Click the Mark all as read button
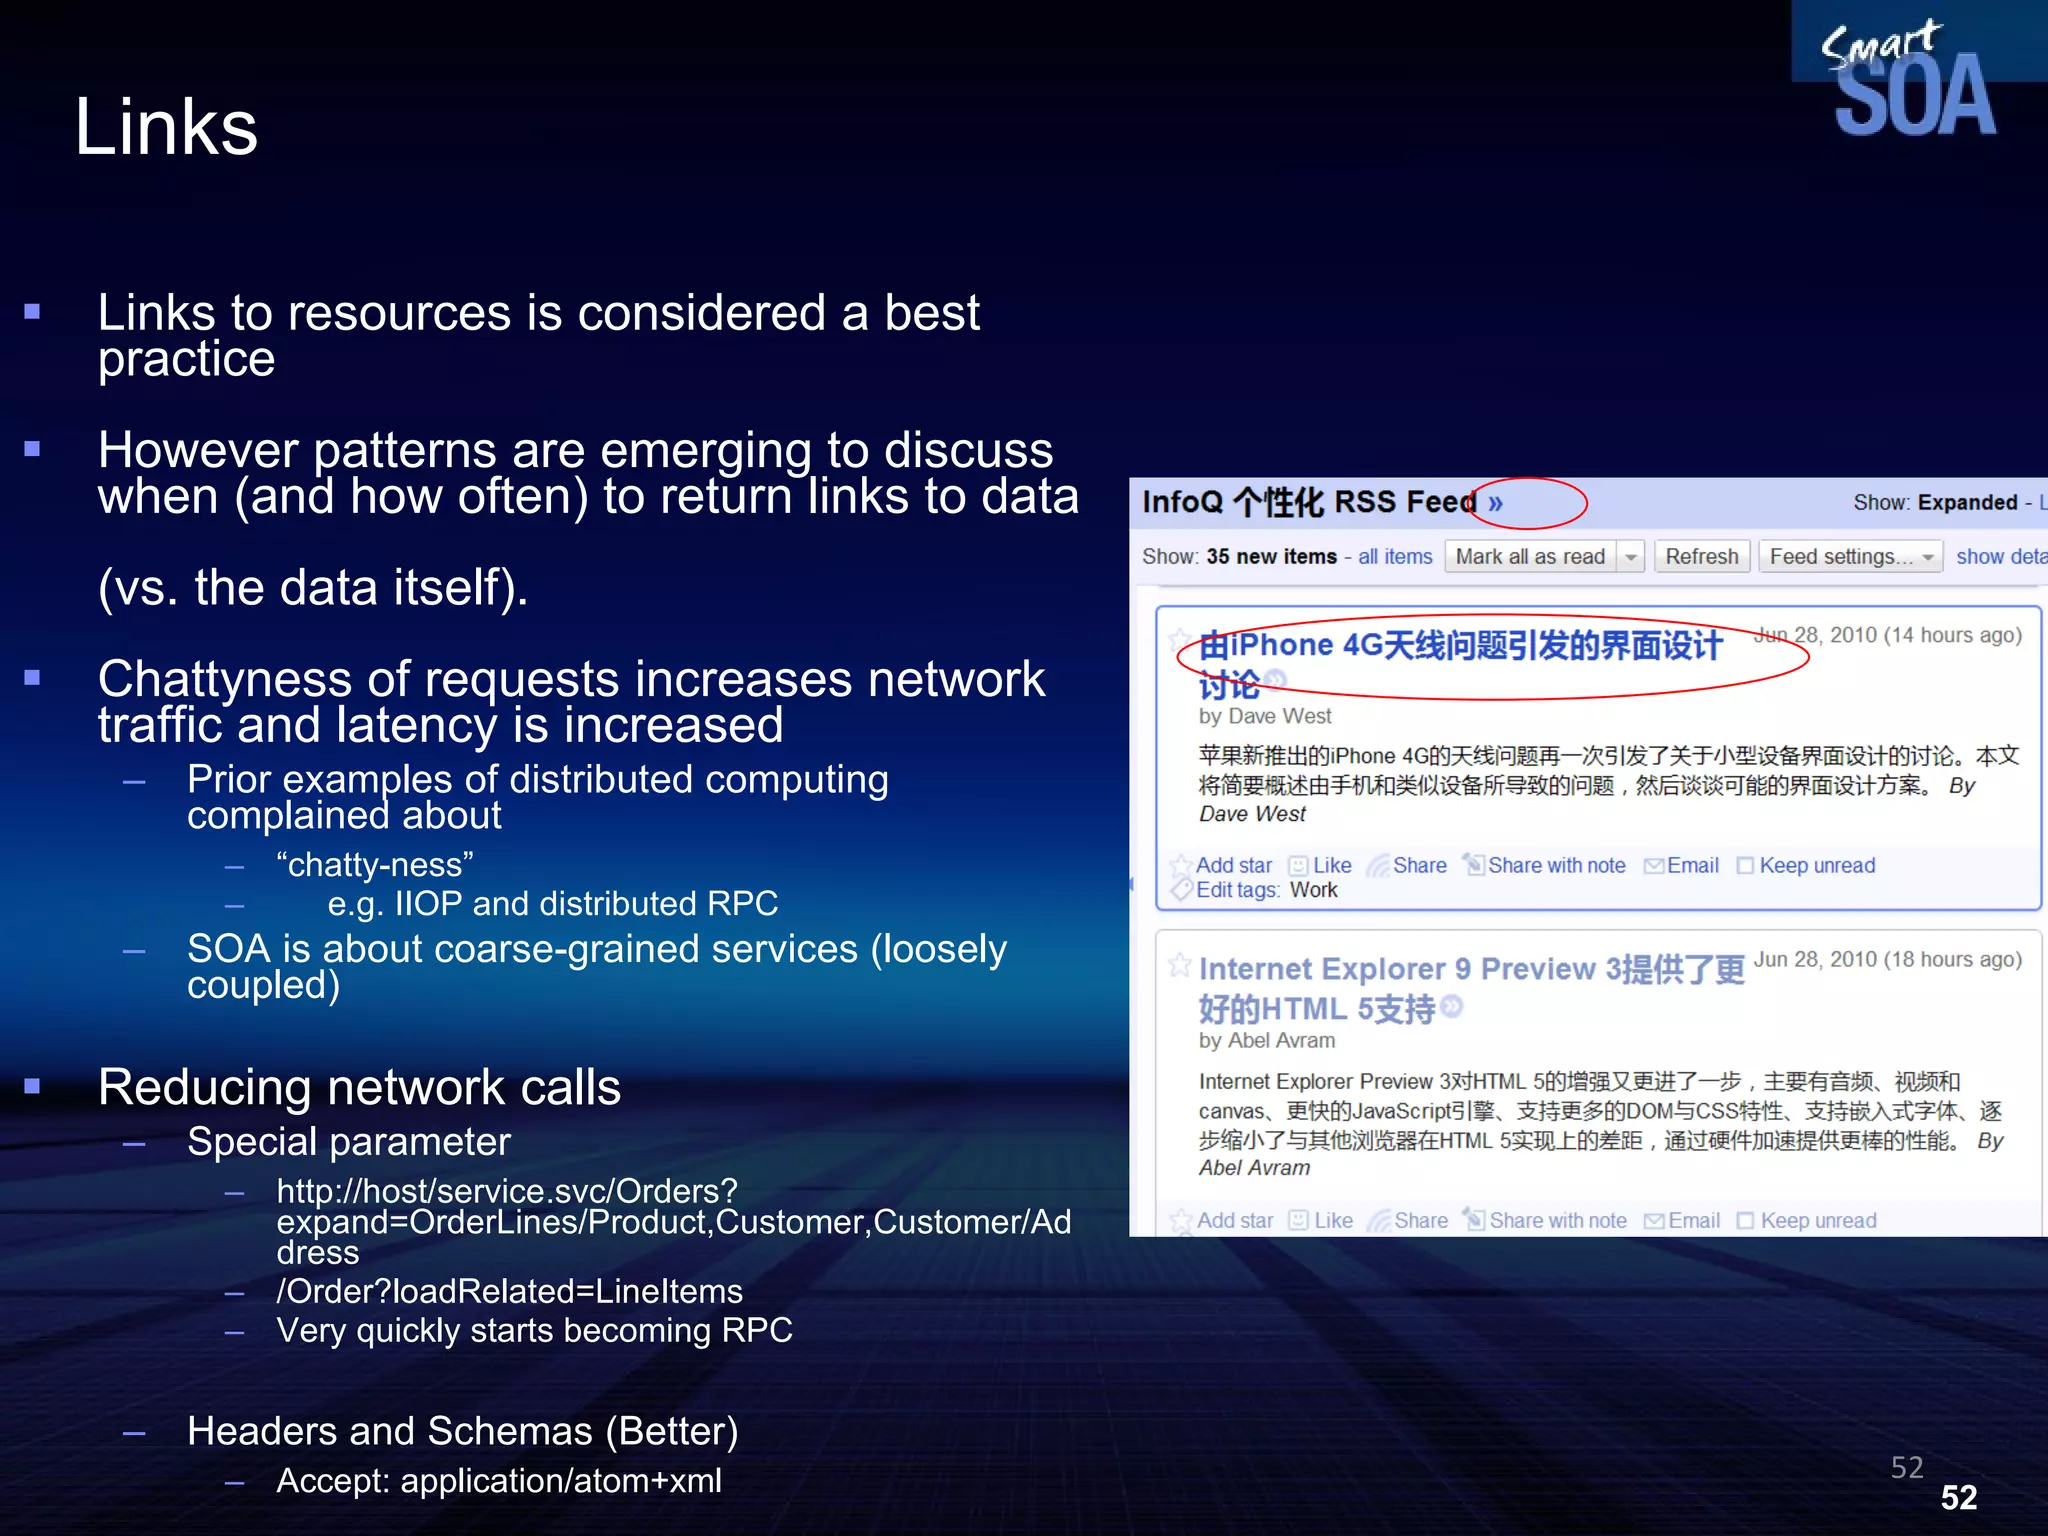 click(1530, 557)
